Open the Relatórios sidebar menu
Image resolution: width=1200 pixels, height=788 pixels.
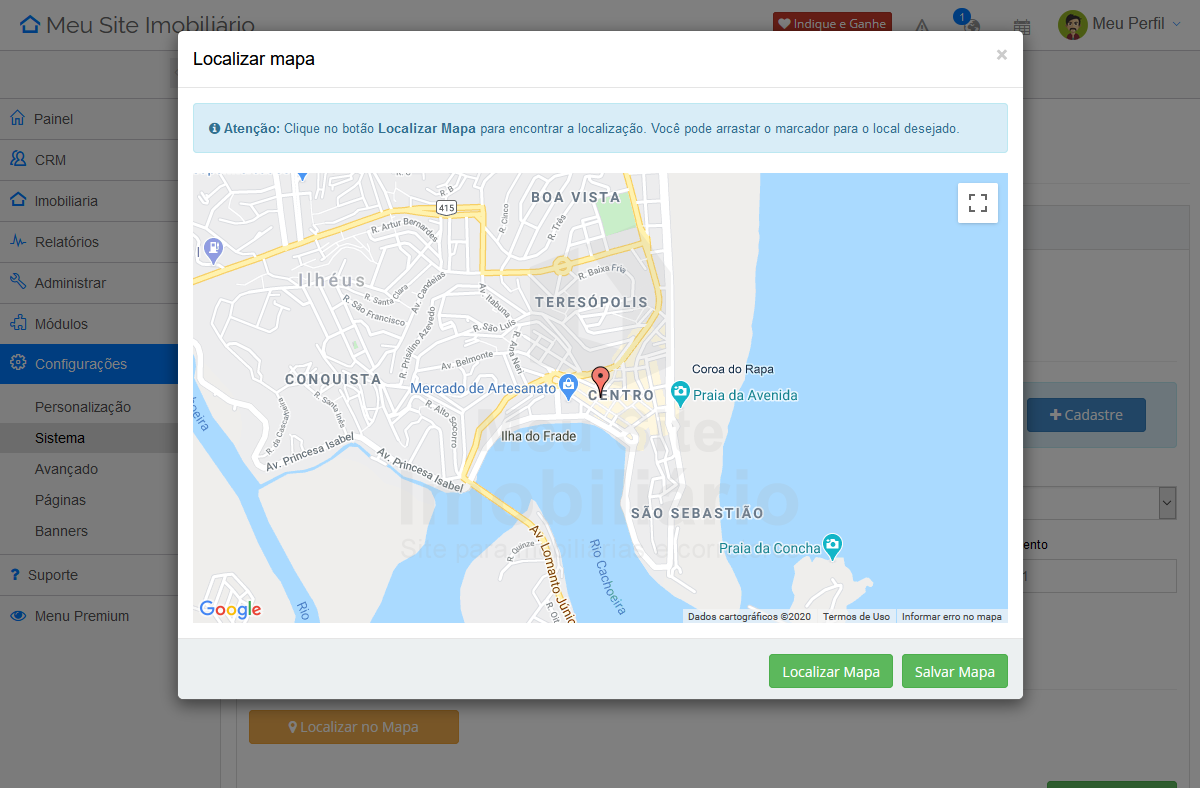pos(67,242)
